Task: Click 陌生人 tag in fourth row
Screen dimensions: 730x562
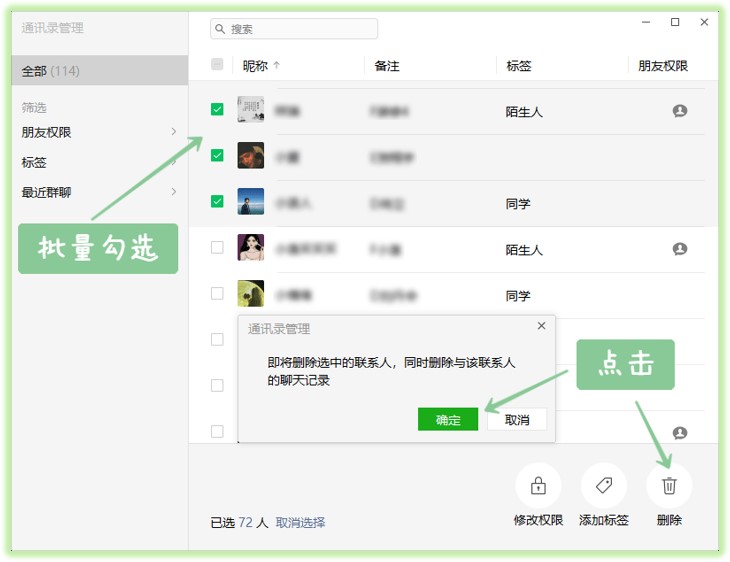Action: coord(524,250)
